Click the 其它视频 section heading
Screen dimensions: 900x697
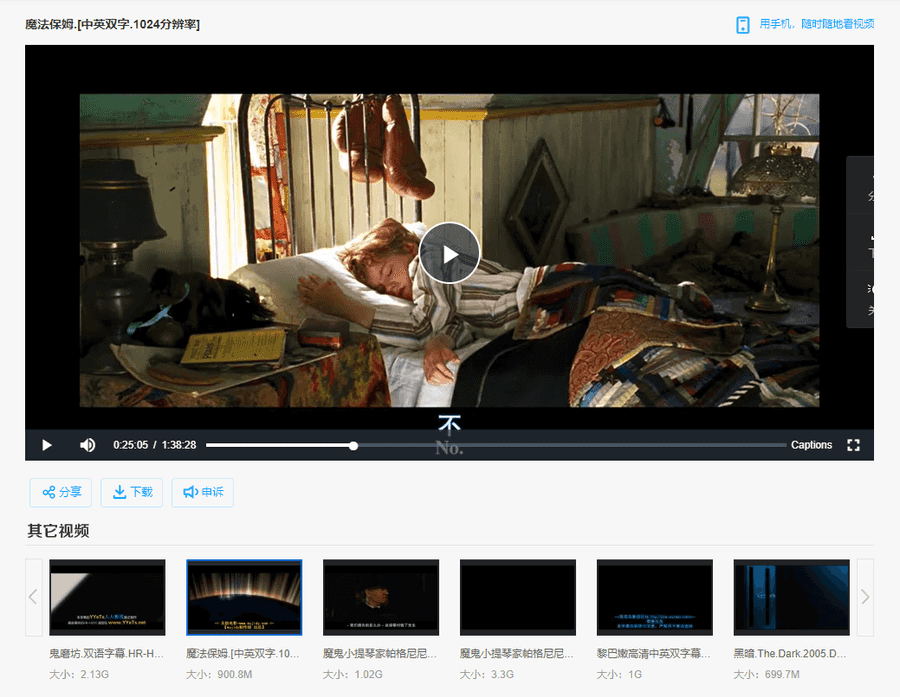tap(58, 531)
